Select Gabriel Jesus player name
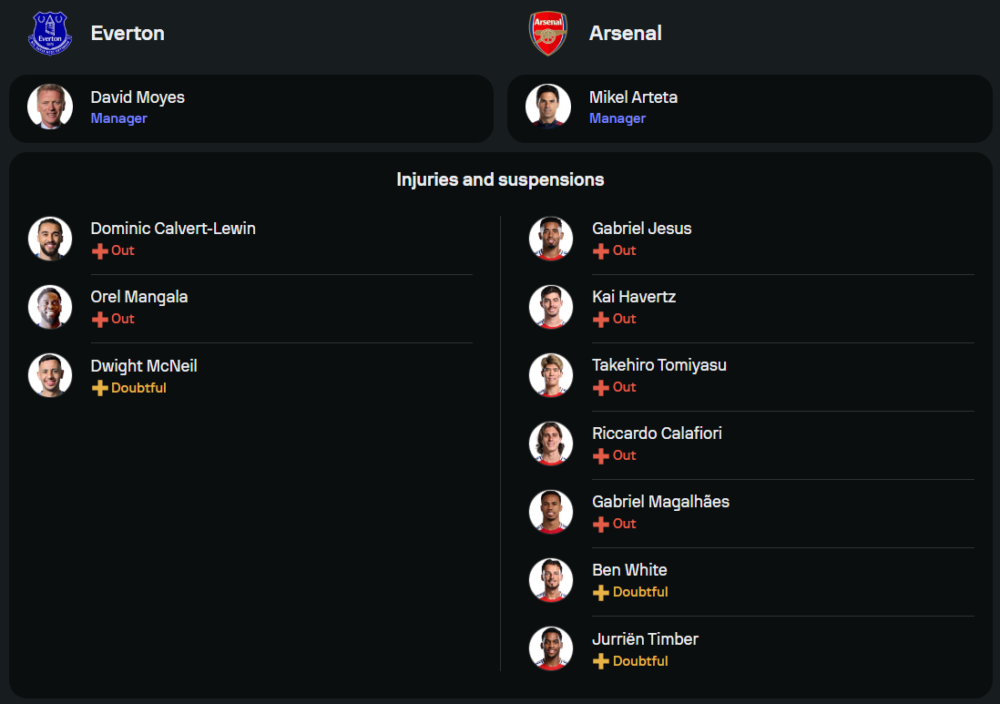Image resolution: width=1000 pixels, height=704 pixels. (641, 228)
